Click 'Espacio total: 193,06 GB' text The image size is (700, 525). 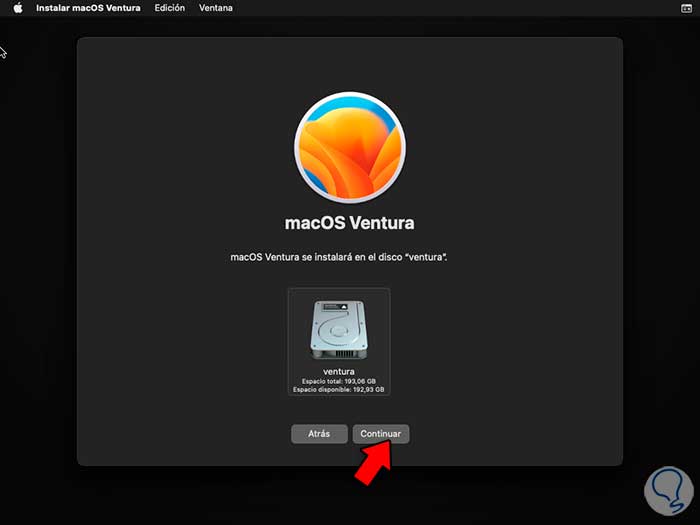click(x=339, y=381)
